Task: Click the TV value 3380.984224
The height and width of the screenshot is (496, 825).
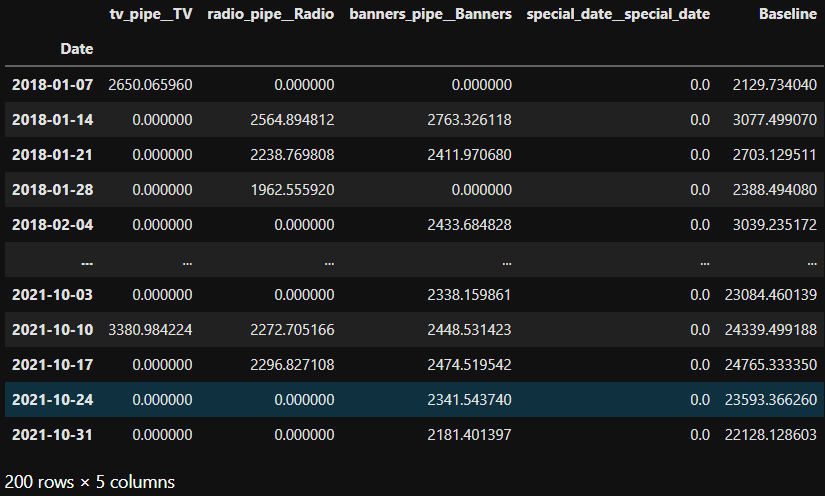Action: (x=150, y=329)
